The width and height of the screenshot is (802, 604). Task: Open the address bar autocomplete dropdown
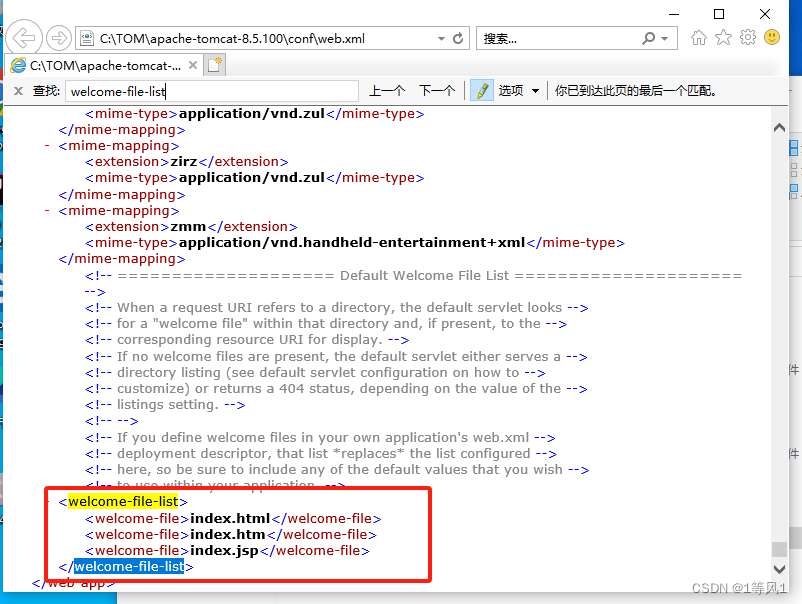[x=441, y=39]
